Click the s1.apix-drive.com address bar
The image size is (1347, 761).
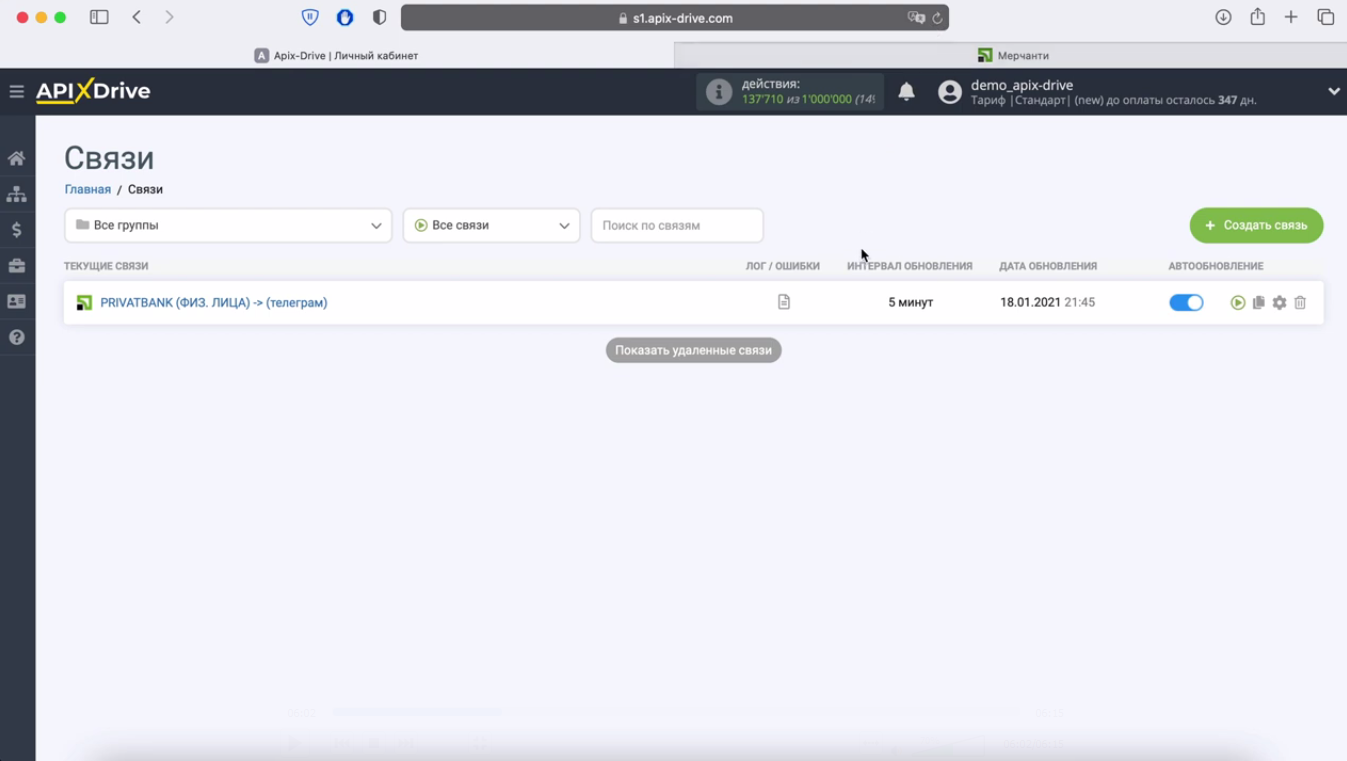click(x=675, y=18)
